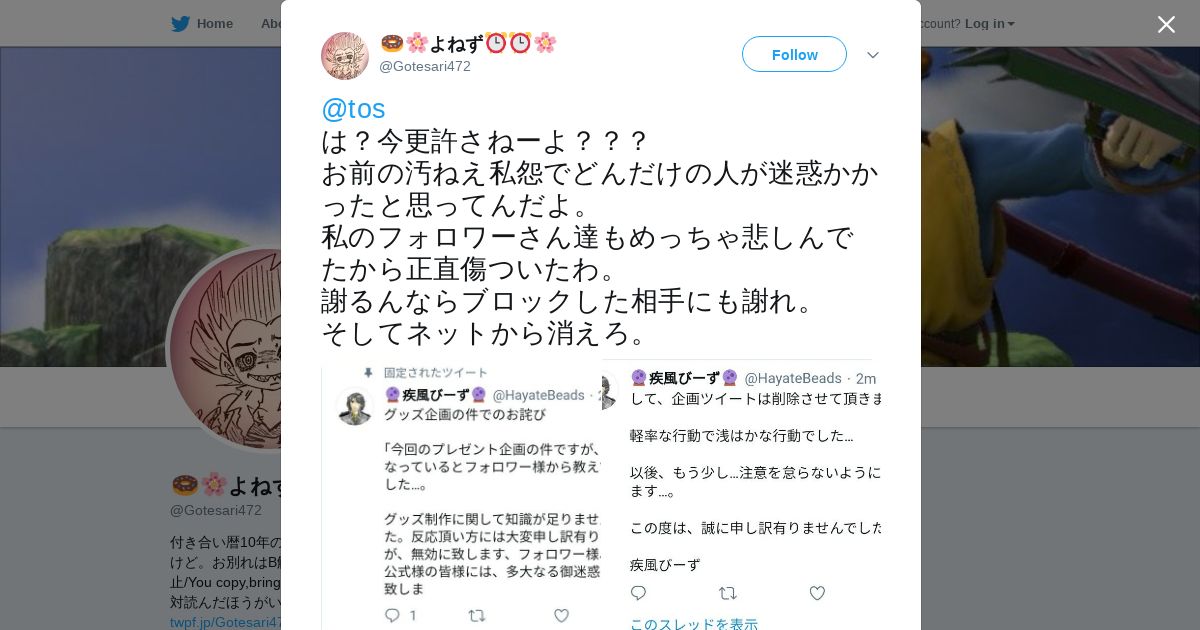This screenshot has width=1200, height=630.
Task: Open the twpf.jp profile link
Action: pyautogui.click(x=226, y=622)
